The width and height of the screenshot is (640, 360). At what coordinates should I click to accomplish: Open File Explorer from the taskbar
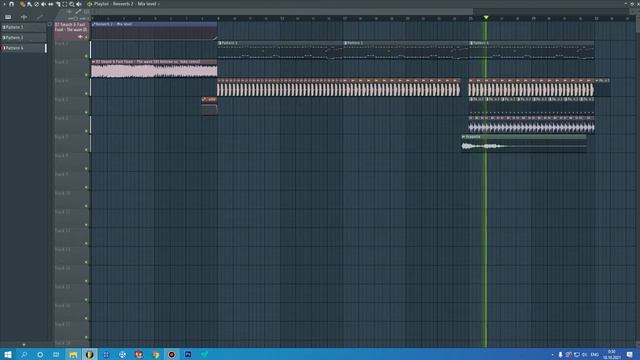[x=73, y=355]
